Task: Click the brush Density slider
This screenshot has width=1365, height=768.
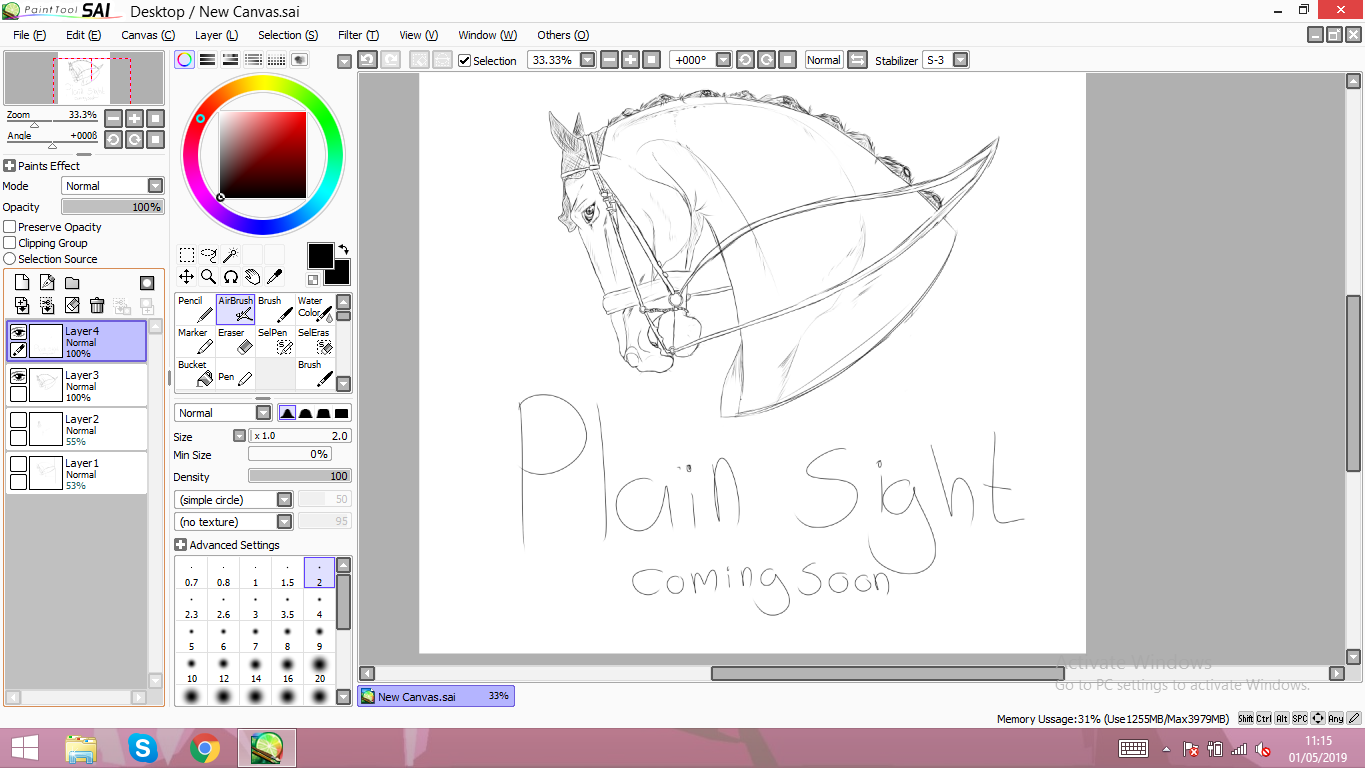Action: point(299,477)
